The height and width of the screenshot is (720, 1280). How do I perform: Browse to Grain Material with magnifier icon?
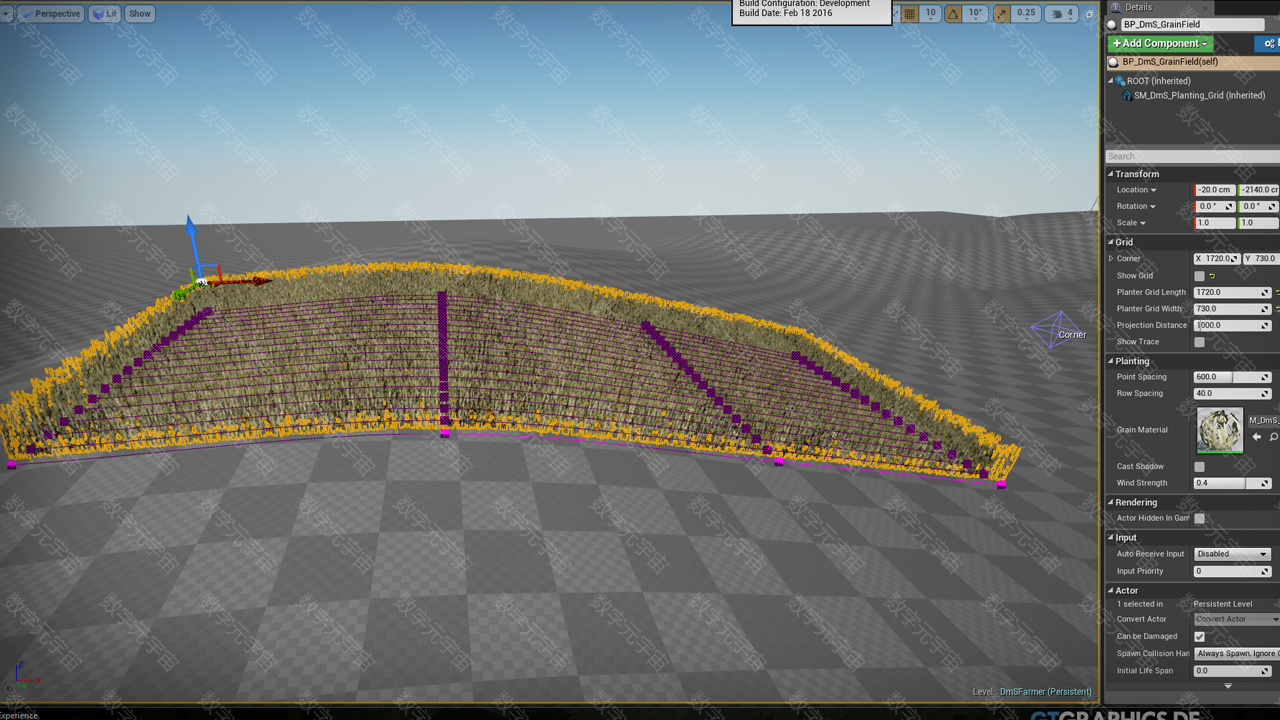click(1273, 437)
